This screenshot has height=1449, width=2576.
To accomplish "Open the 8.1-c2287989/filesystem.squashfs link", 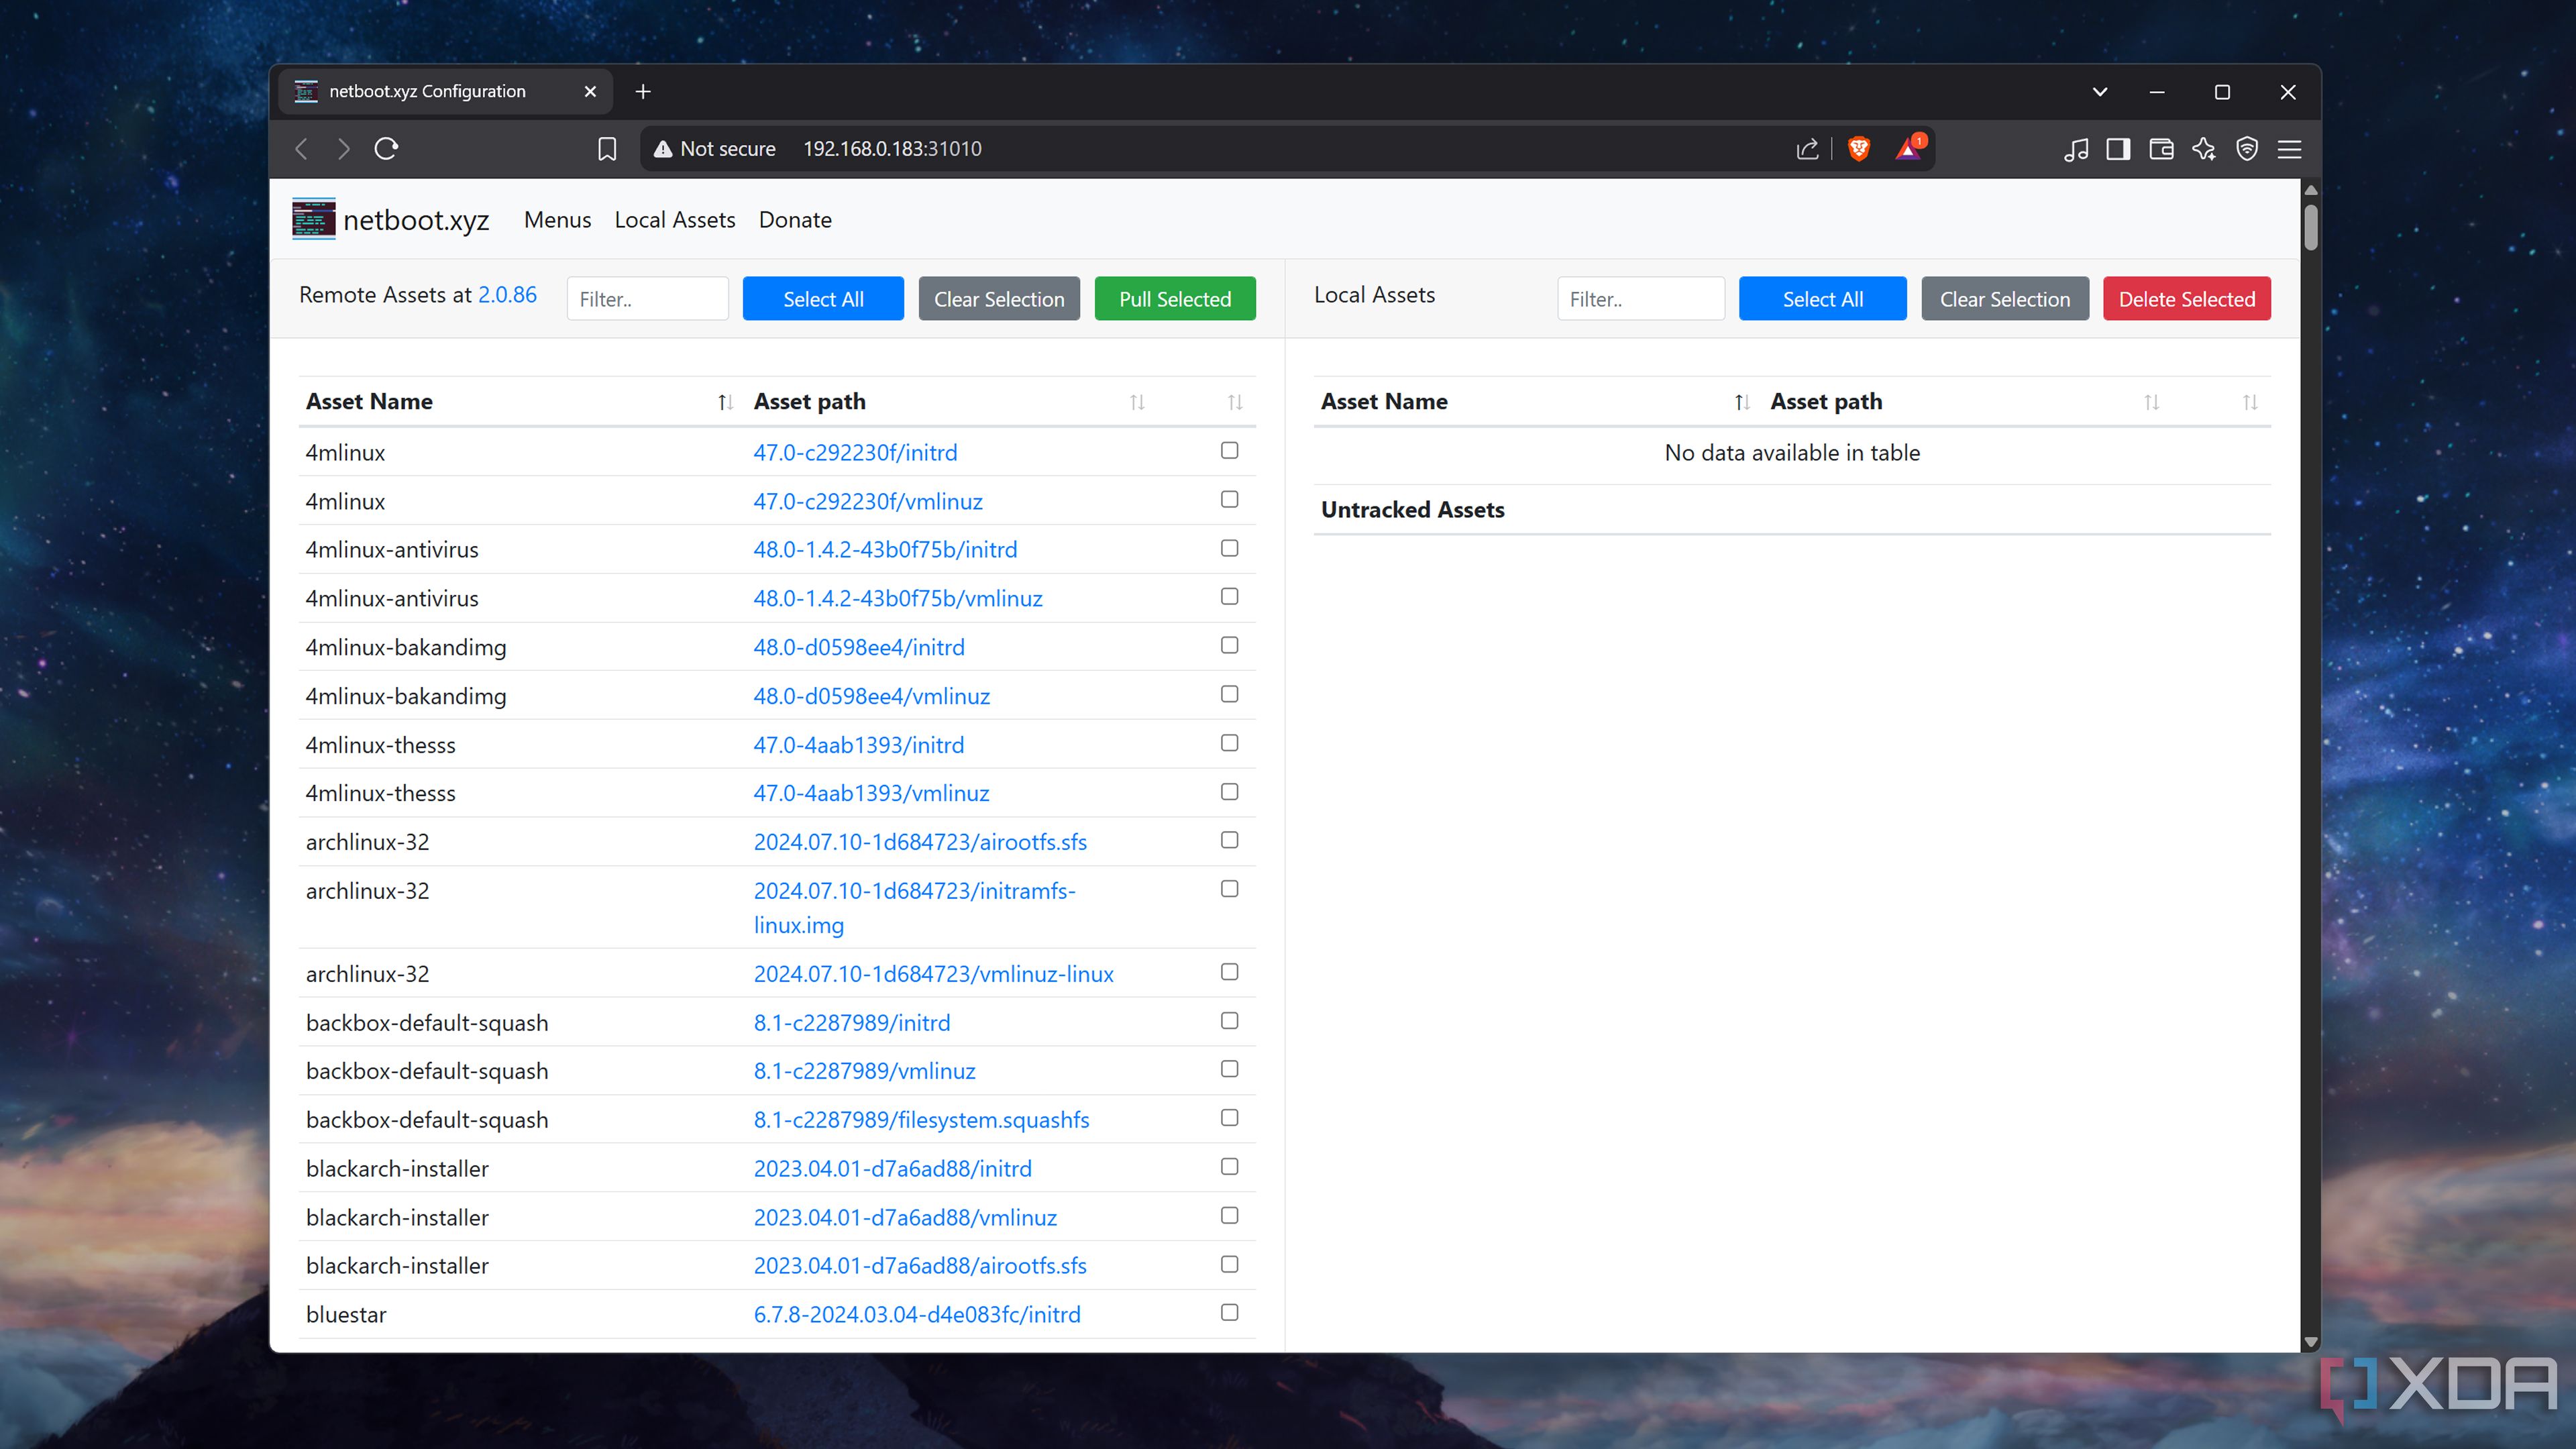I will tap(921, 1120).
